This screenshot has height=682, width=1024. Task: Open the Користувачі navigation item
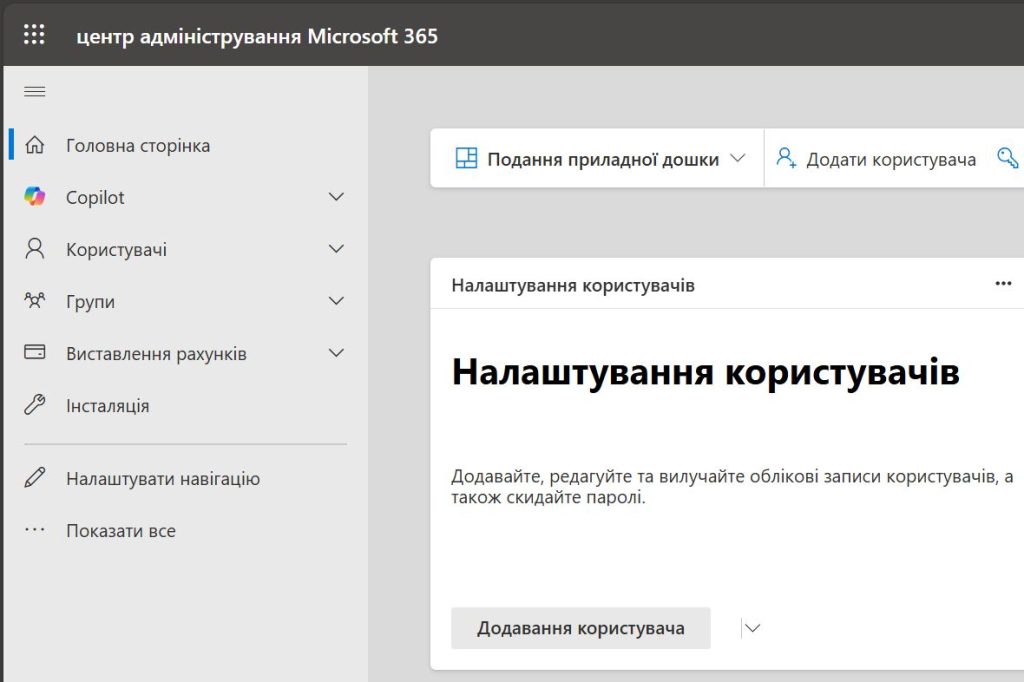116,250
